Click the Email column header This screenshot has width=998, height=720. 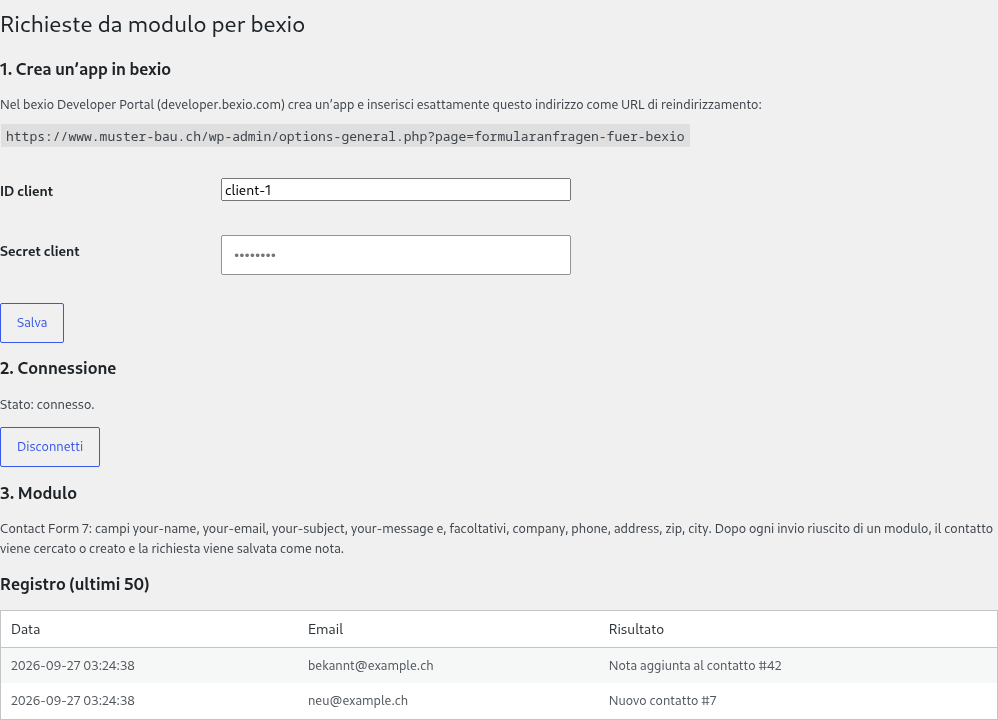(x=325, y=630)
